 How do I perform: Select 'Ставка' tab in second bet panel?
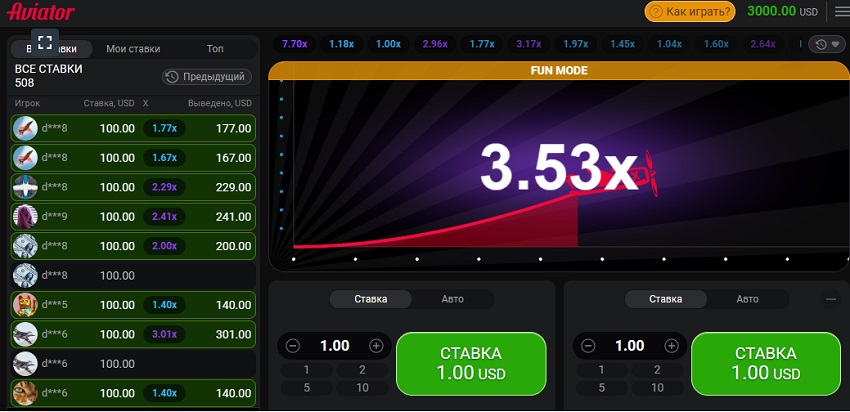click(666, 299)
